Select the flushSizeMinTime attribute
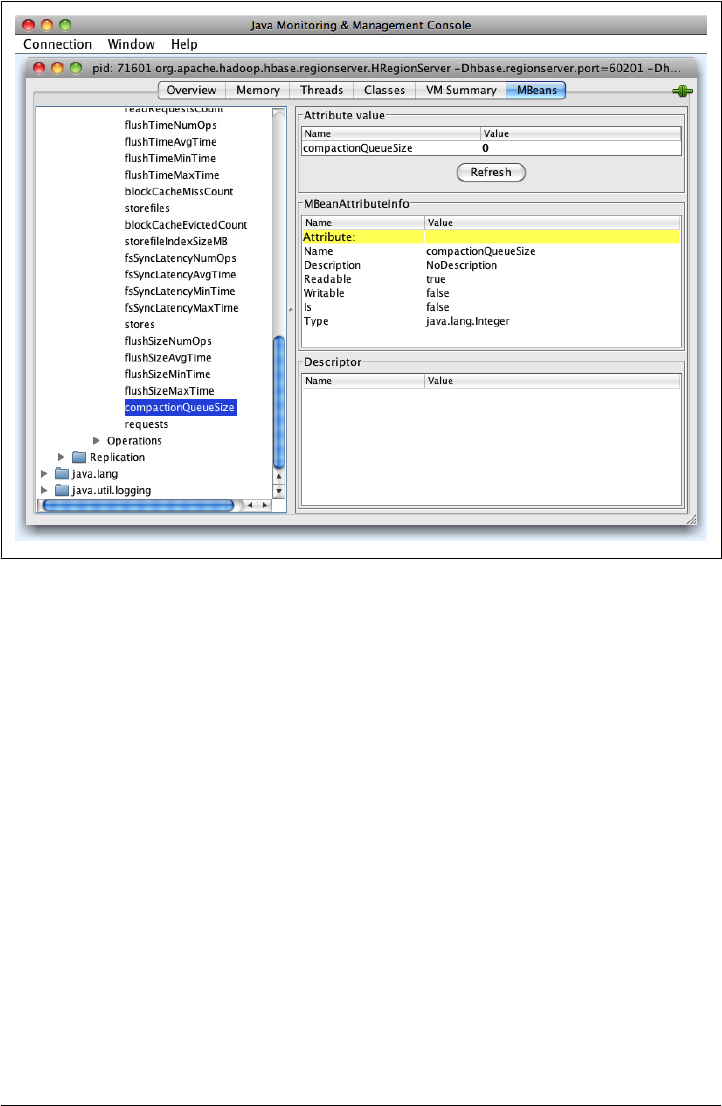The height and width of the screenshot is (1106, 722). coord(168,375)
